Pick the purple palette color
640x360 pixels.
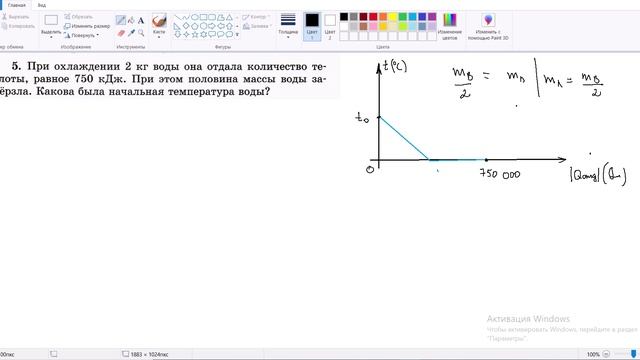(432, 17)
